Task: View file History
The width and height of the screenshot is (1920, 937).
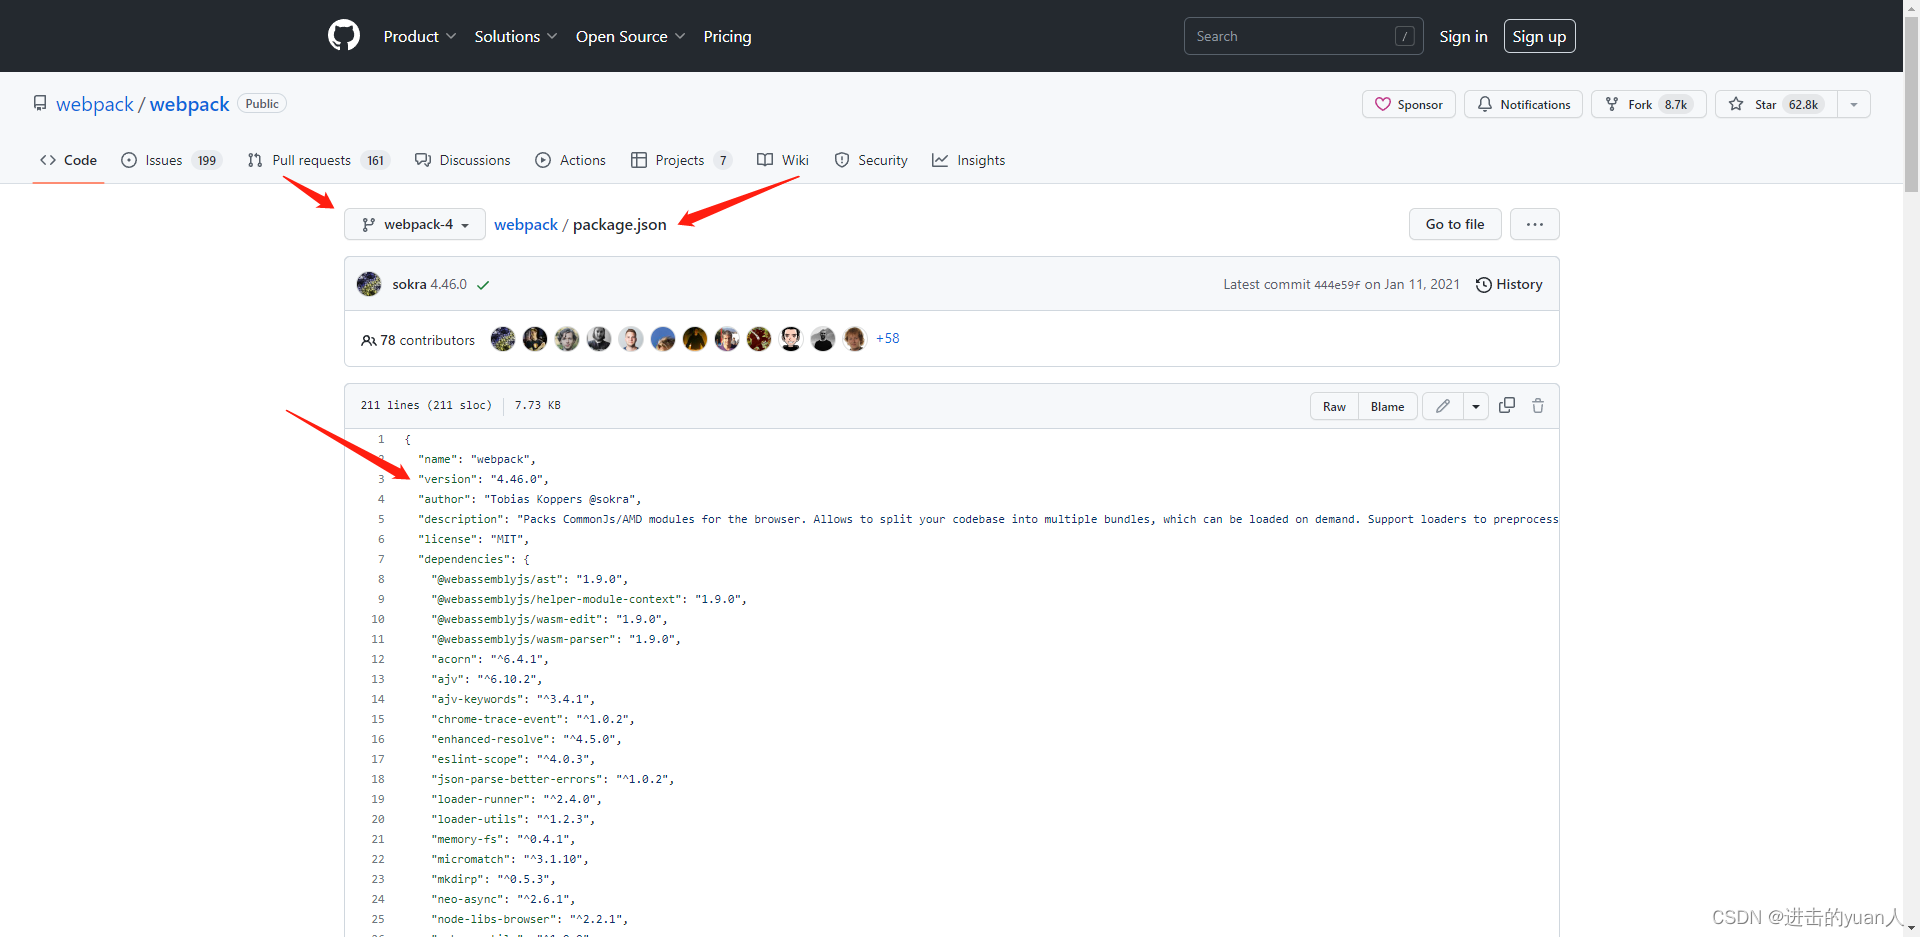Action: (x=1509, y=284)
